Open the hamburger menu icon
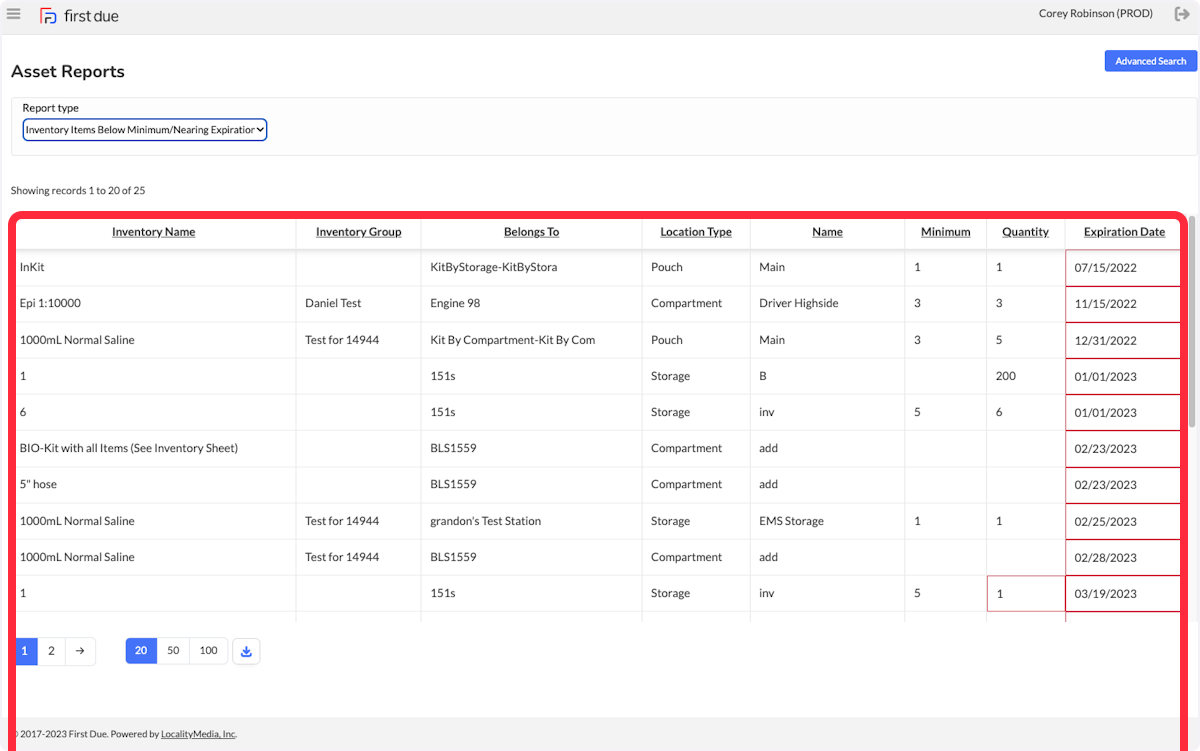The width and height of the screenshot is (1200, 751). point(13,14)
